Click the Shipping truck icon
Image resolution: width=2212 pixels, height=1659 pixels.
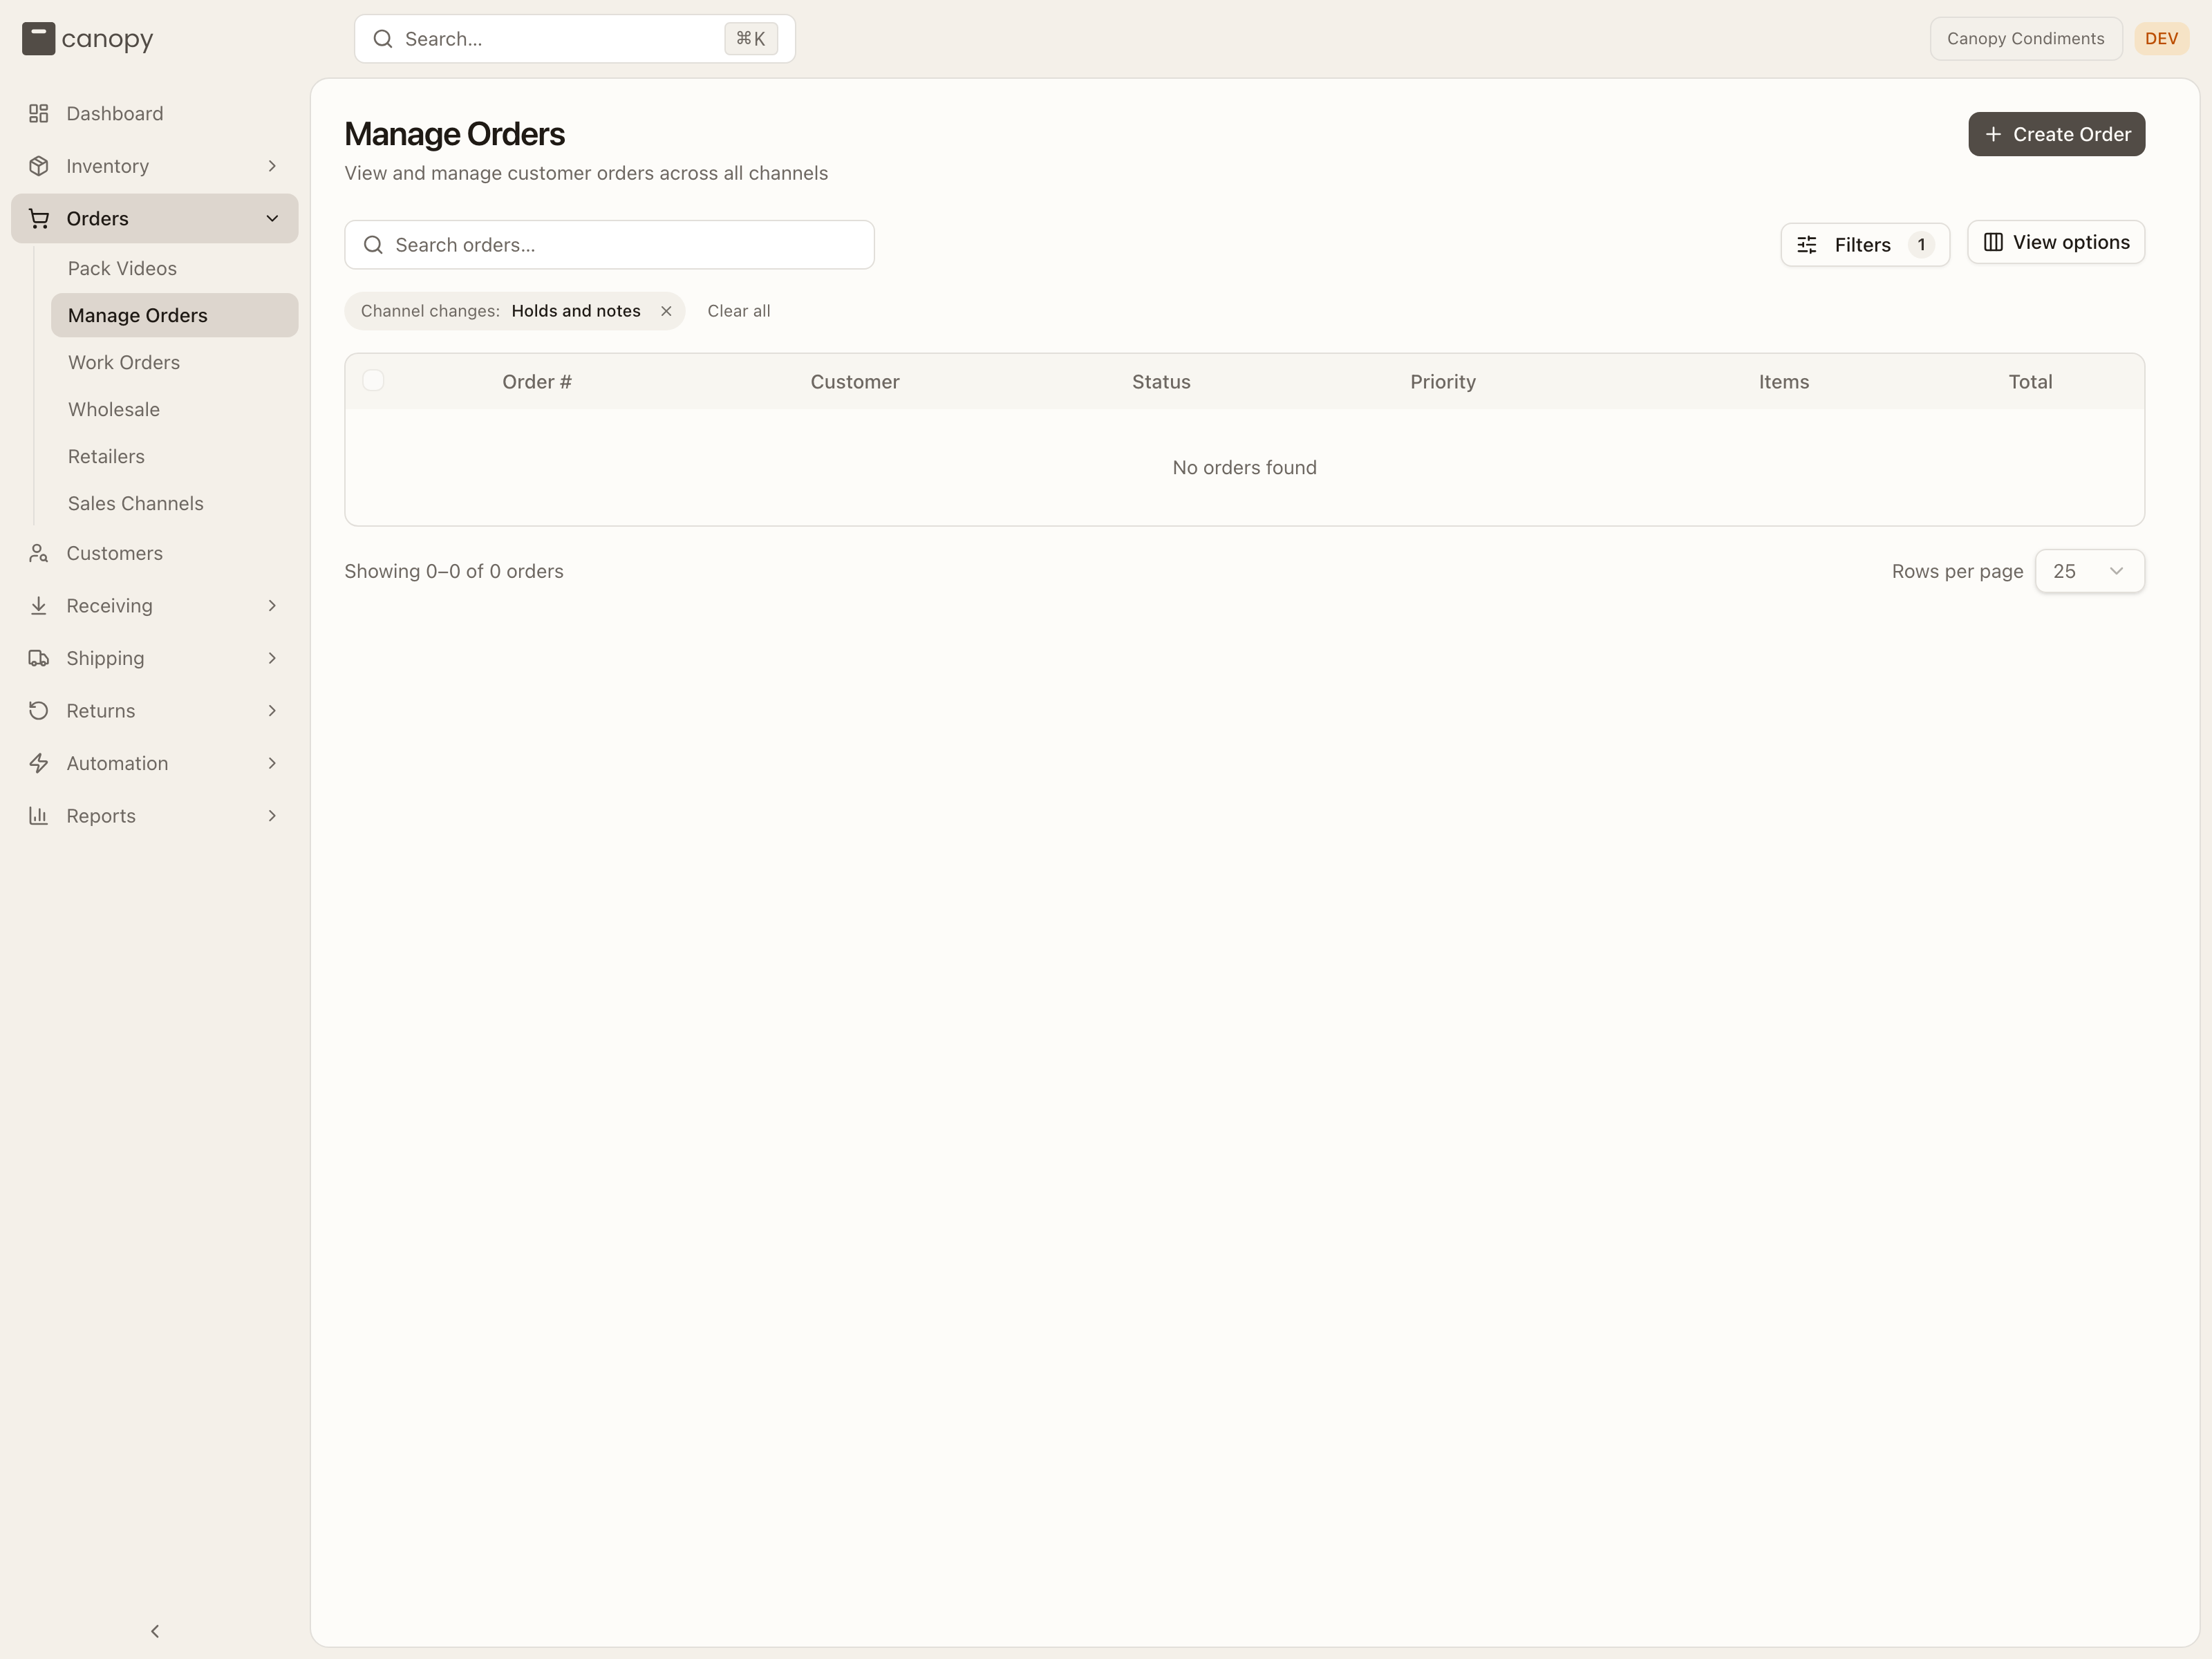click(x=39, y=658)
